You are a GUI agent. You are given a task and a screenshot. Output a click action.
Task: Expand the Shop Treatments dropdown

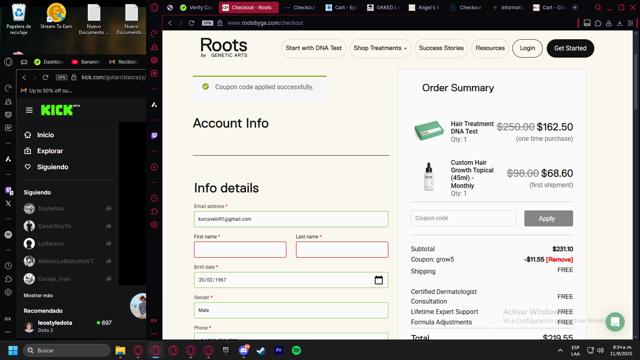point(380,48)
